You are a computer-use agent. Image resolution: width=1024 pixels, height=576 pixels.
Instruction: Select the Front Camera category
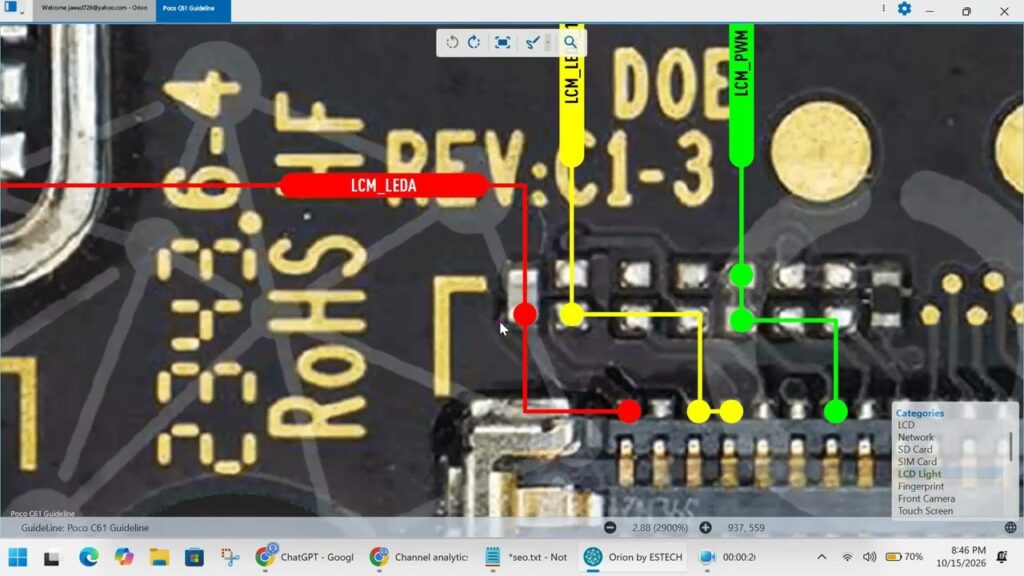coord(926,499)
